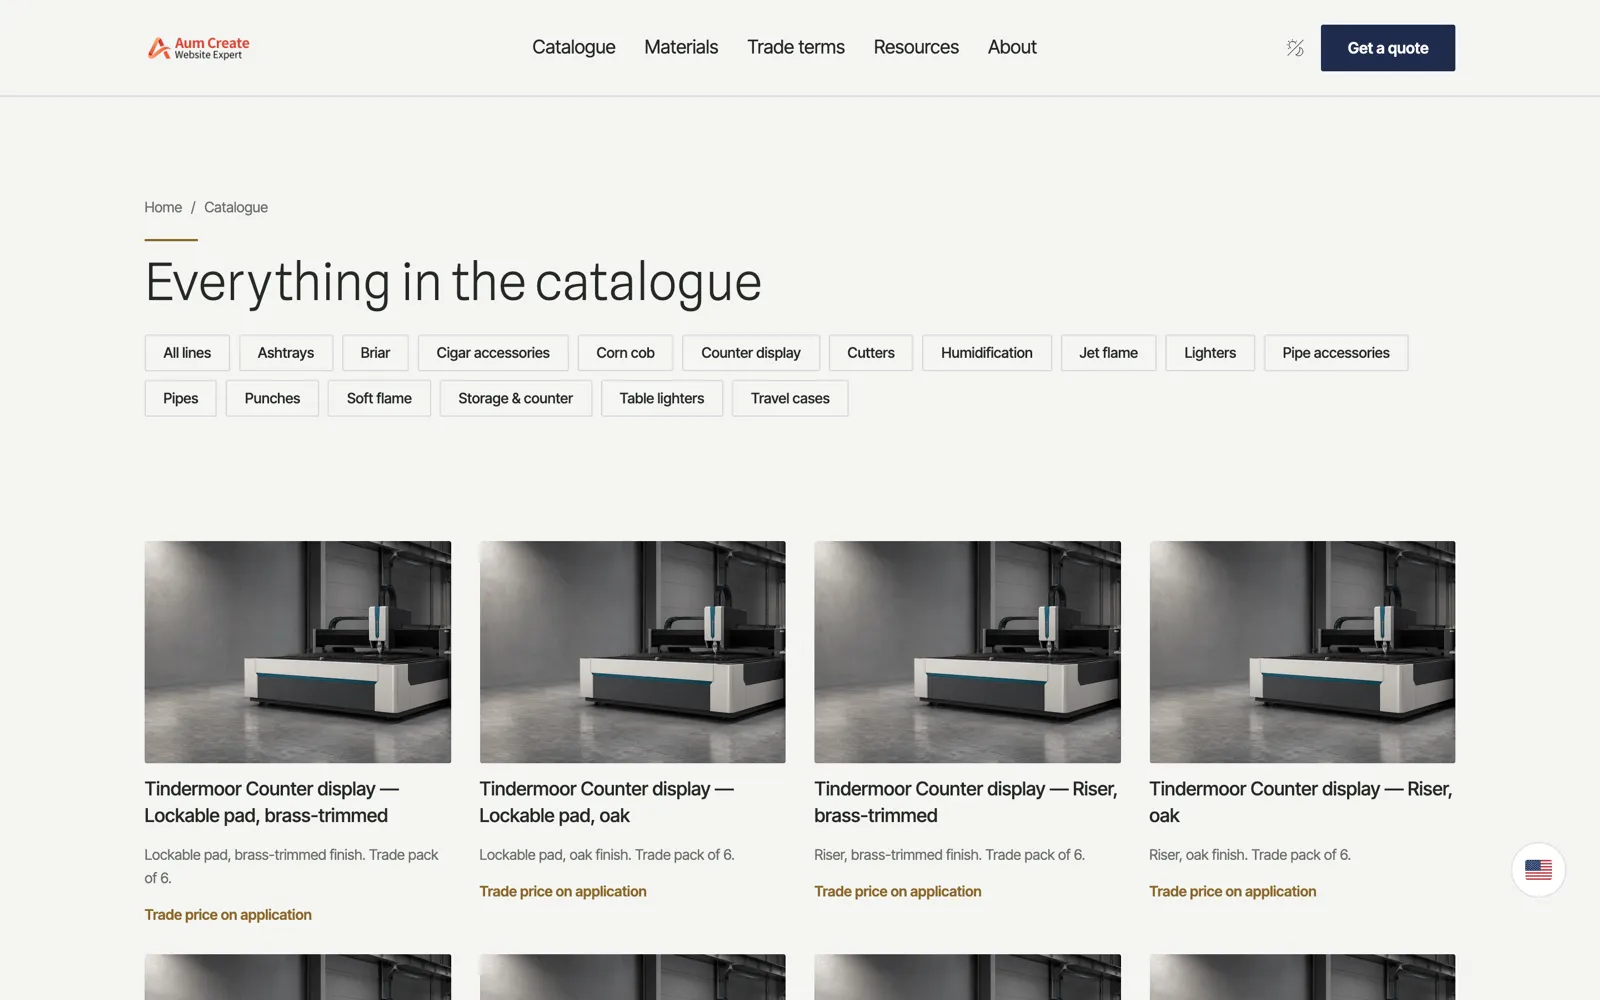Select the Corn cob filter
This screenshot has height=1000, width=1600.
(x=625, y=353)
